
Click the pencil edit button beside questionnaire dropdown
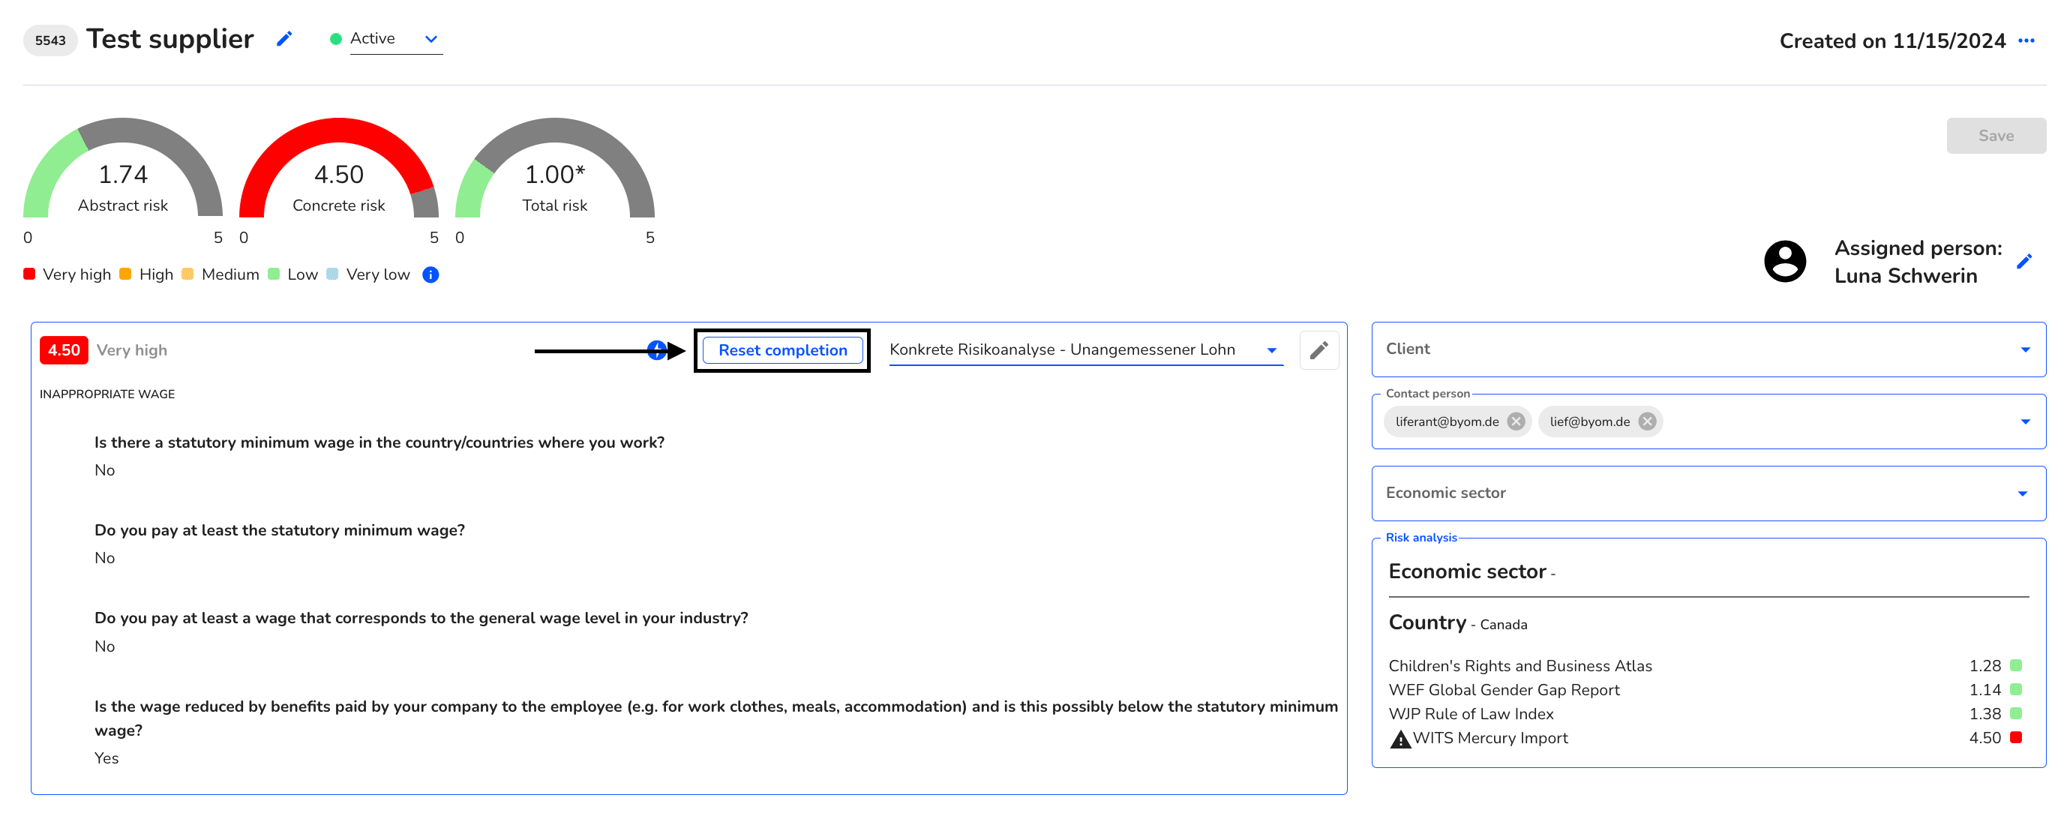[1319, 350]
